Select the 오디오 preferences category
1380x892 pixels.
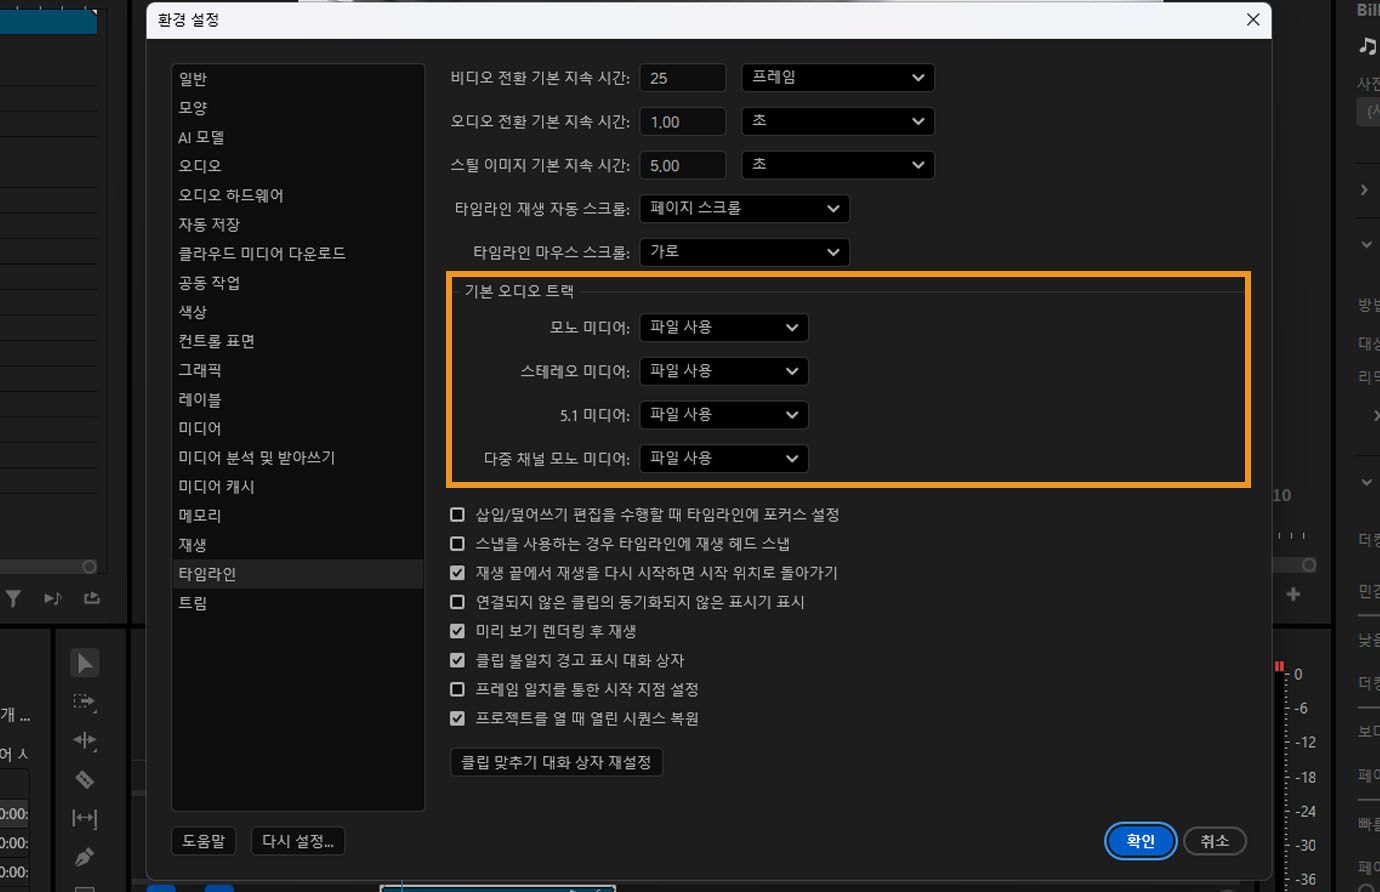click(199, 166)
